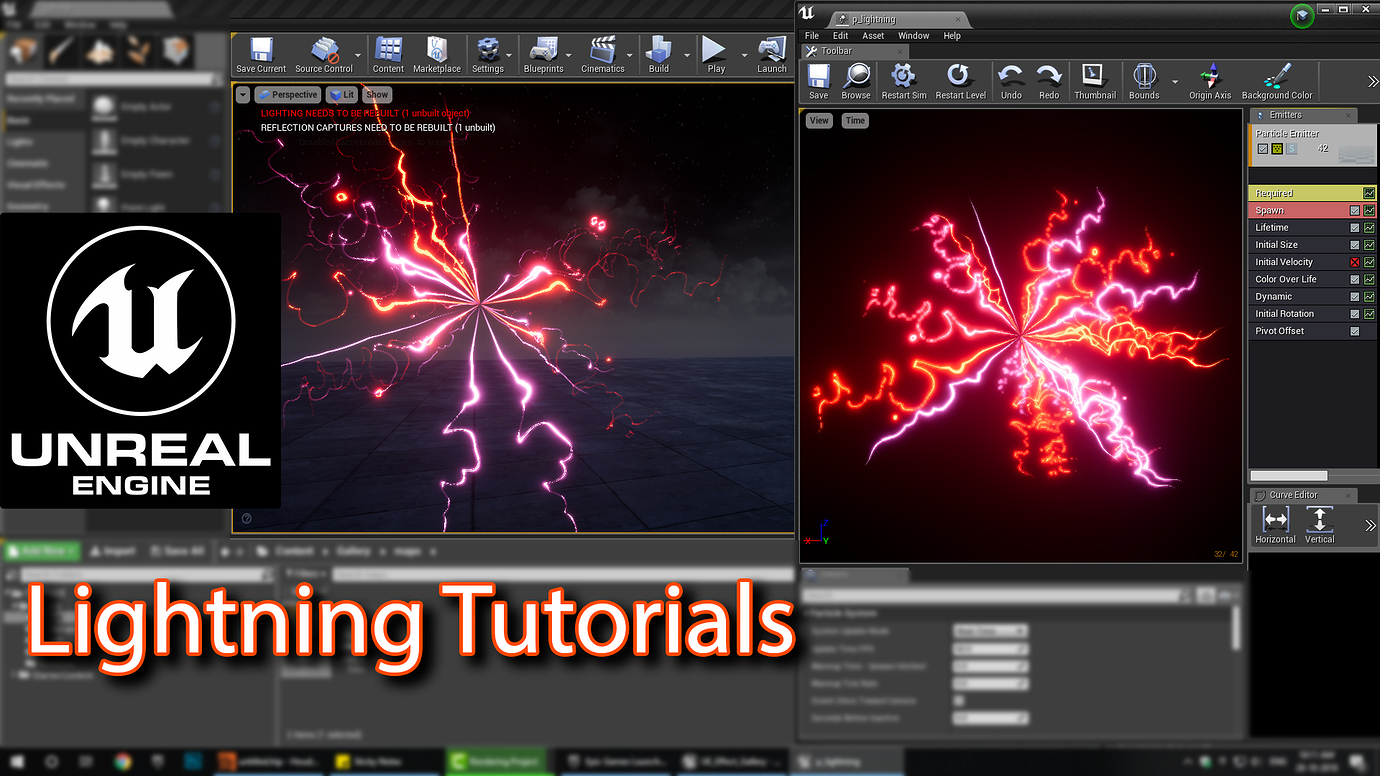The image size is (1380, 776).
Task: Toggle the Dynamic module checkbox
Action: [x=1355, y=297]
